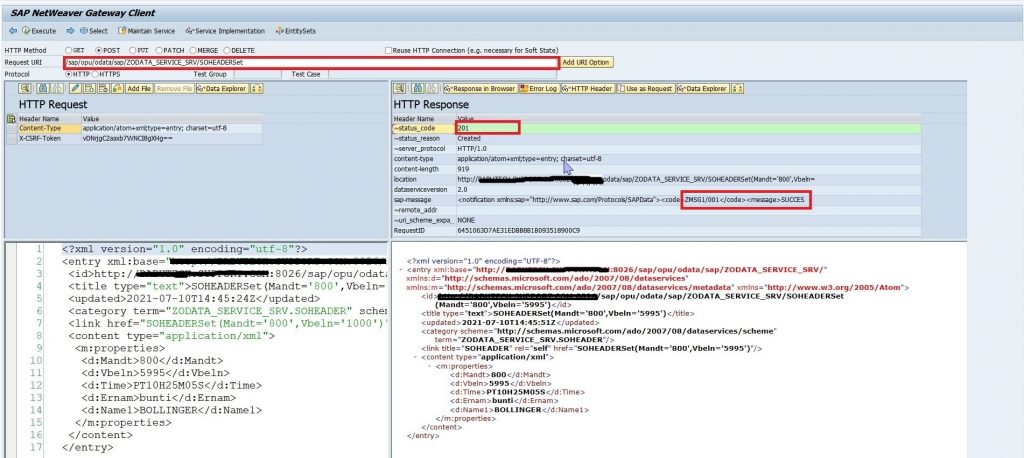Viewport: 1024px width, 458px height.
Task: Select the POST HTTP method
Action: (99, 50)
